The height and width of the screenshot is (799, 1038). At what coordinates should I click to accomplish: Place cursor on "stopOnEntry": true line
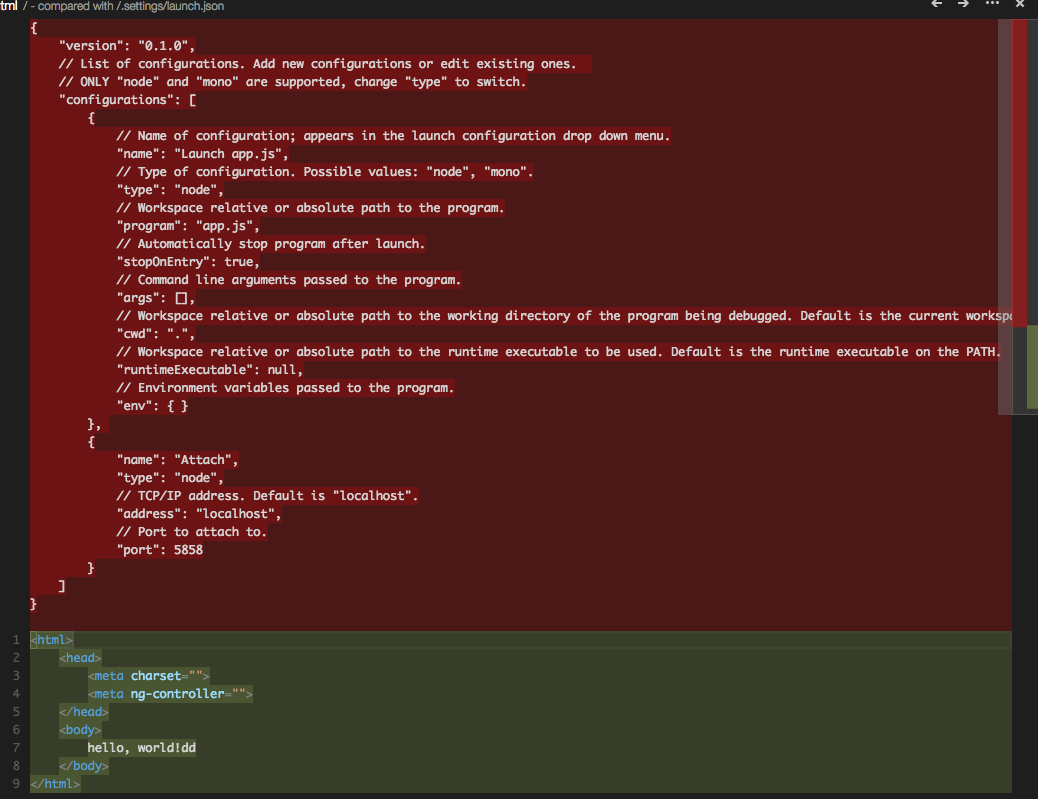click(188, 262)
